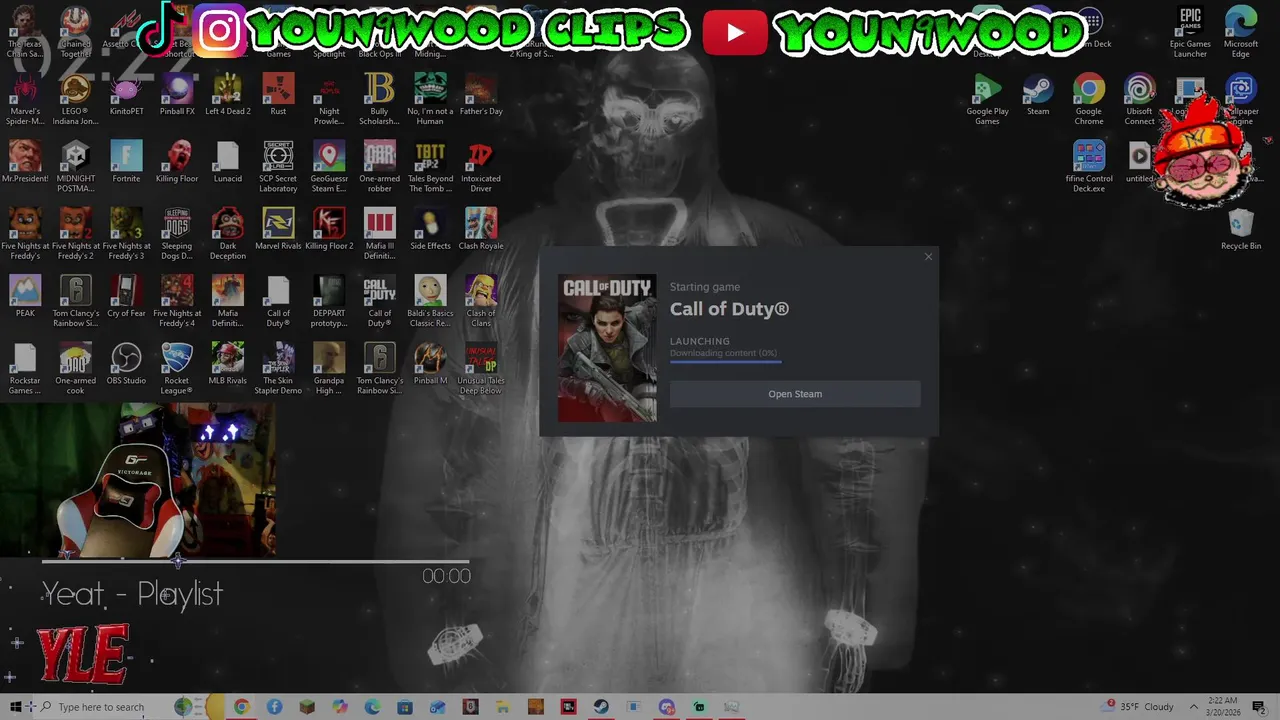Close the Call of Duty launching dialog

click(x=928, y=257)
